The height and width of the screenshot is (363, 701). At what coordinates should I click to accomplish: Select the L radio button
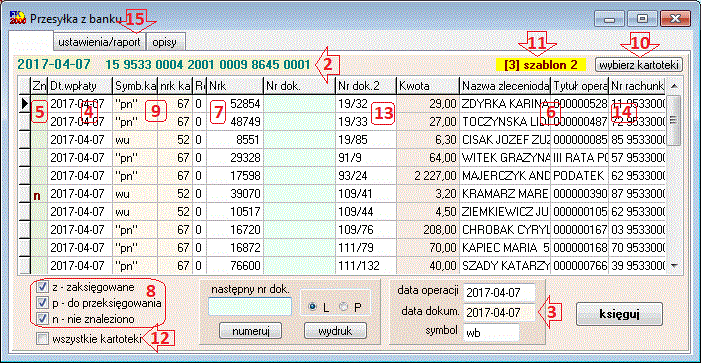click(x=312, y=307)
